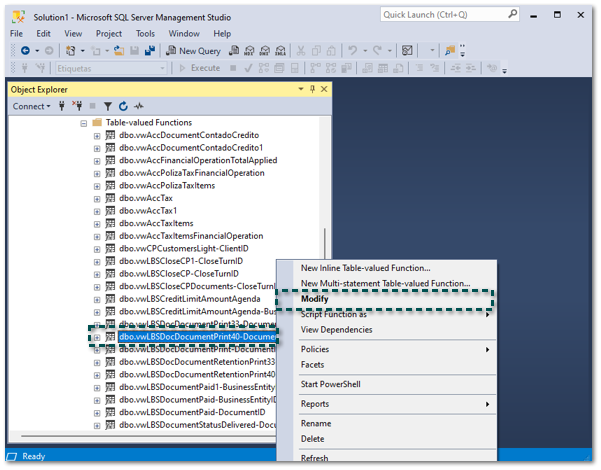Open the View menu

coord(73,34)
